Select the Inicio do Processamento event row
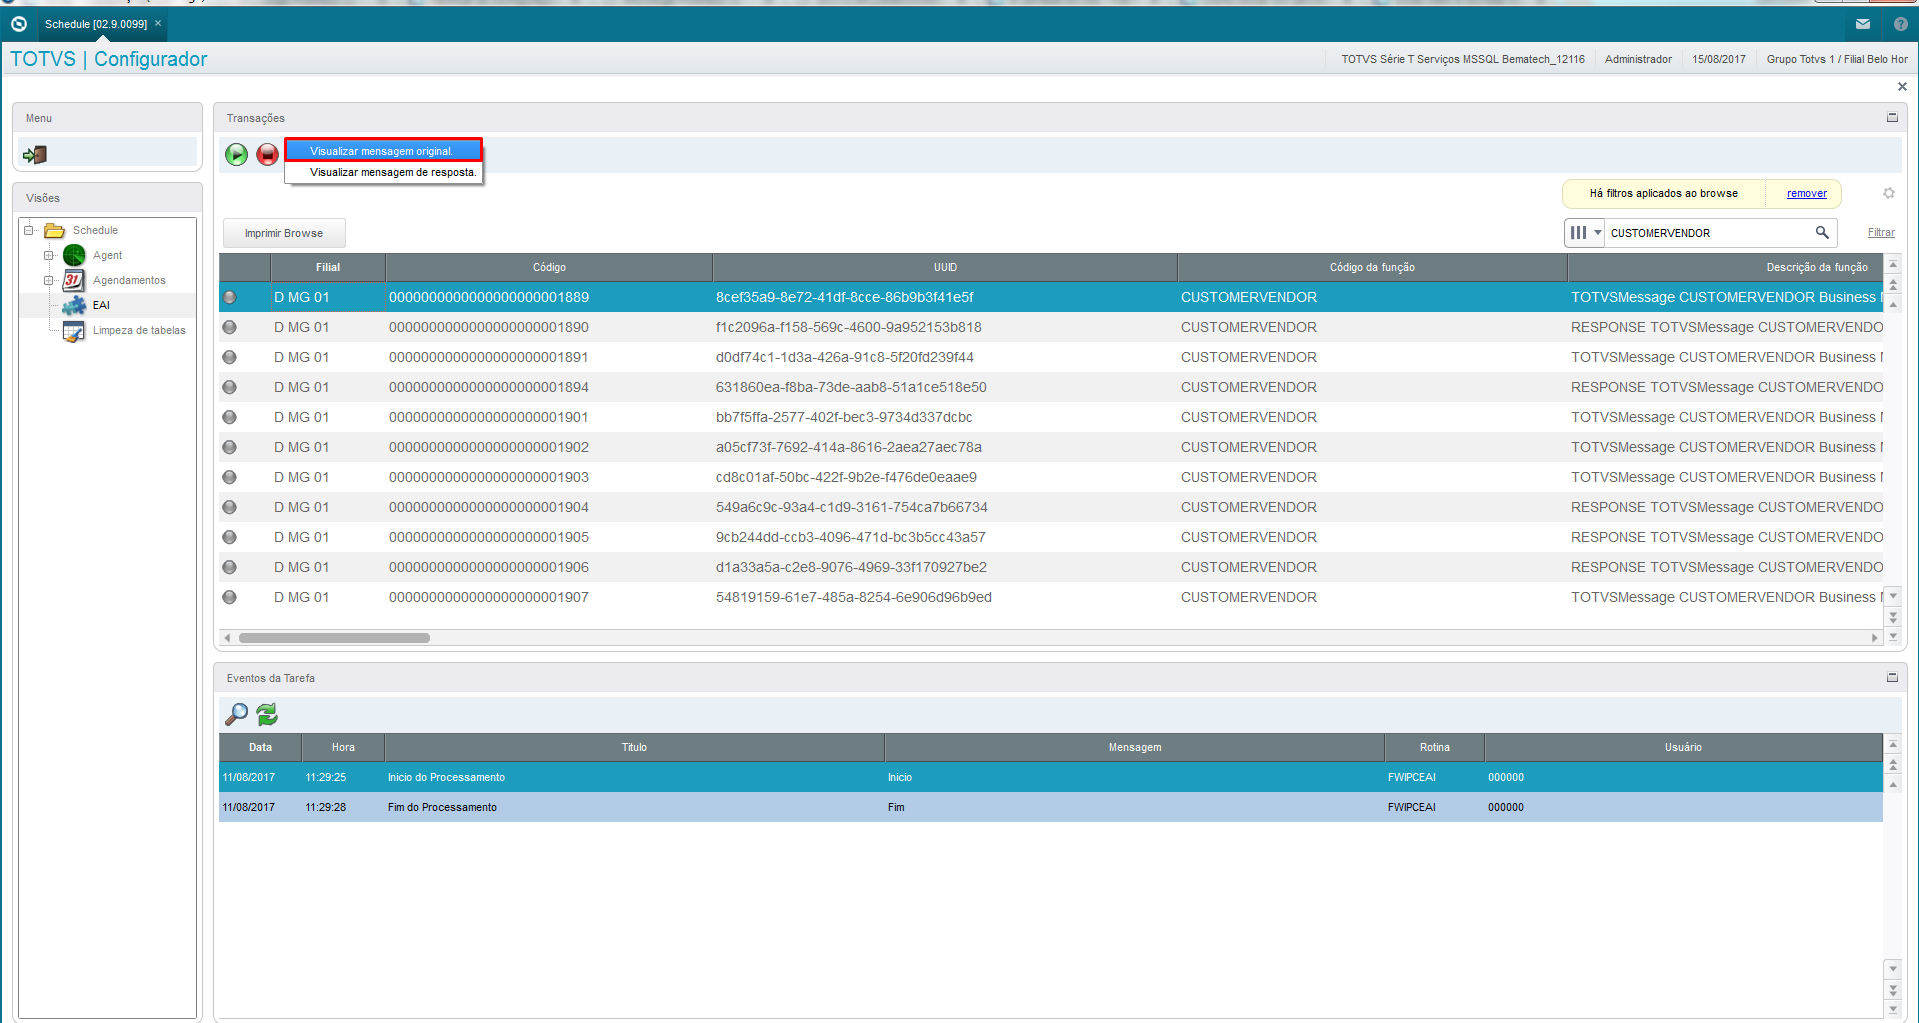Image resolution: width=1919 pixels, height=1023 pixels. [x=1051, y=777]
